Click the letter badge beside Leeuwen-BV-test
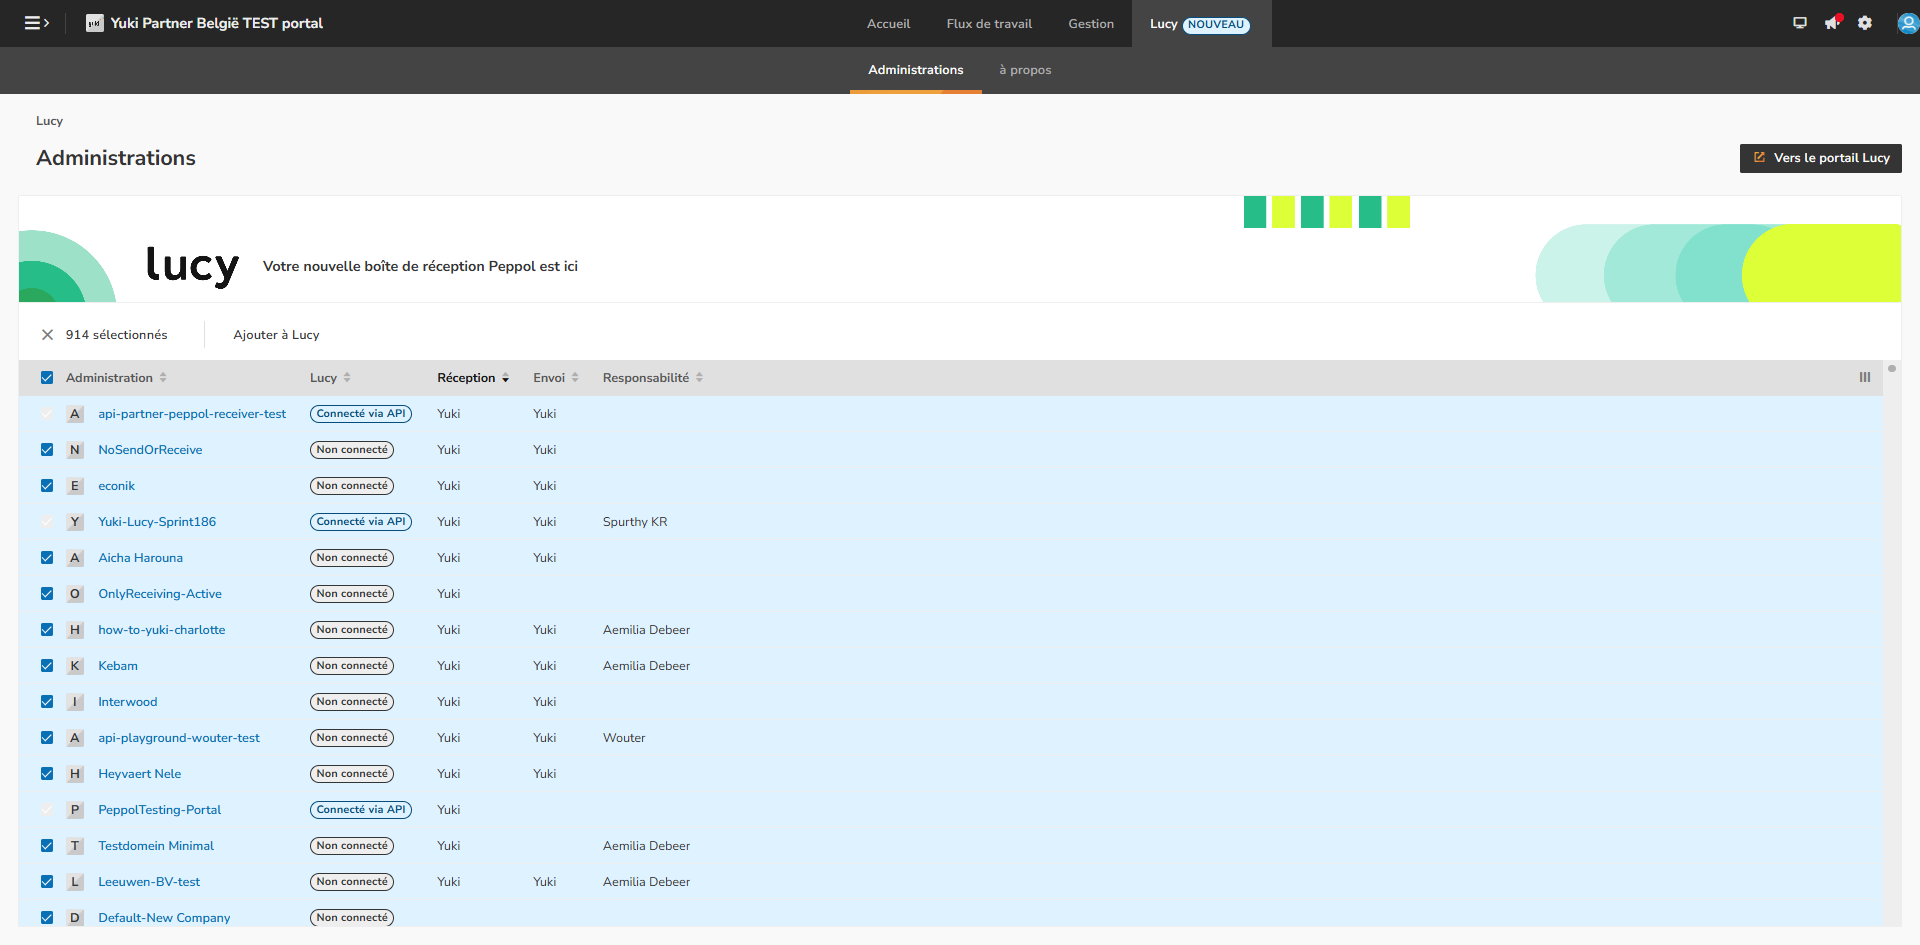The width and height of the screenshot is (1920, 945). click(x=75, y=882)
